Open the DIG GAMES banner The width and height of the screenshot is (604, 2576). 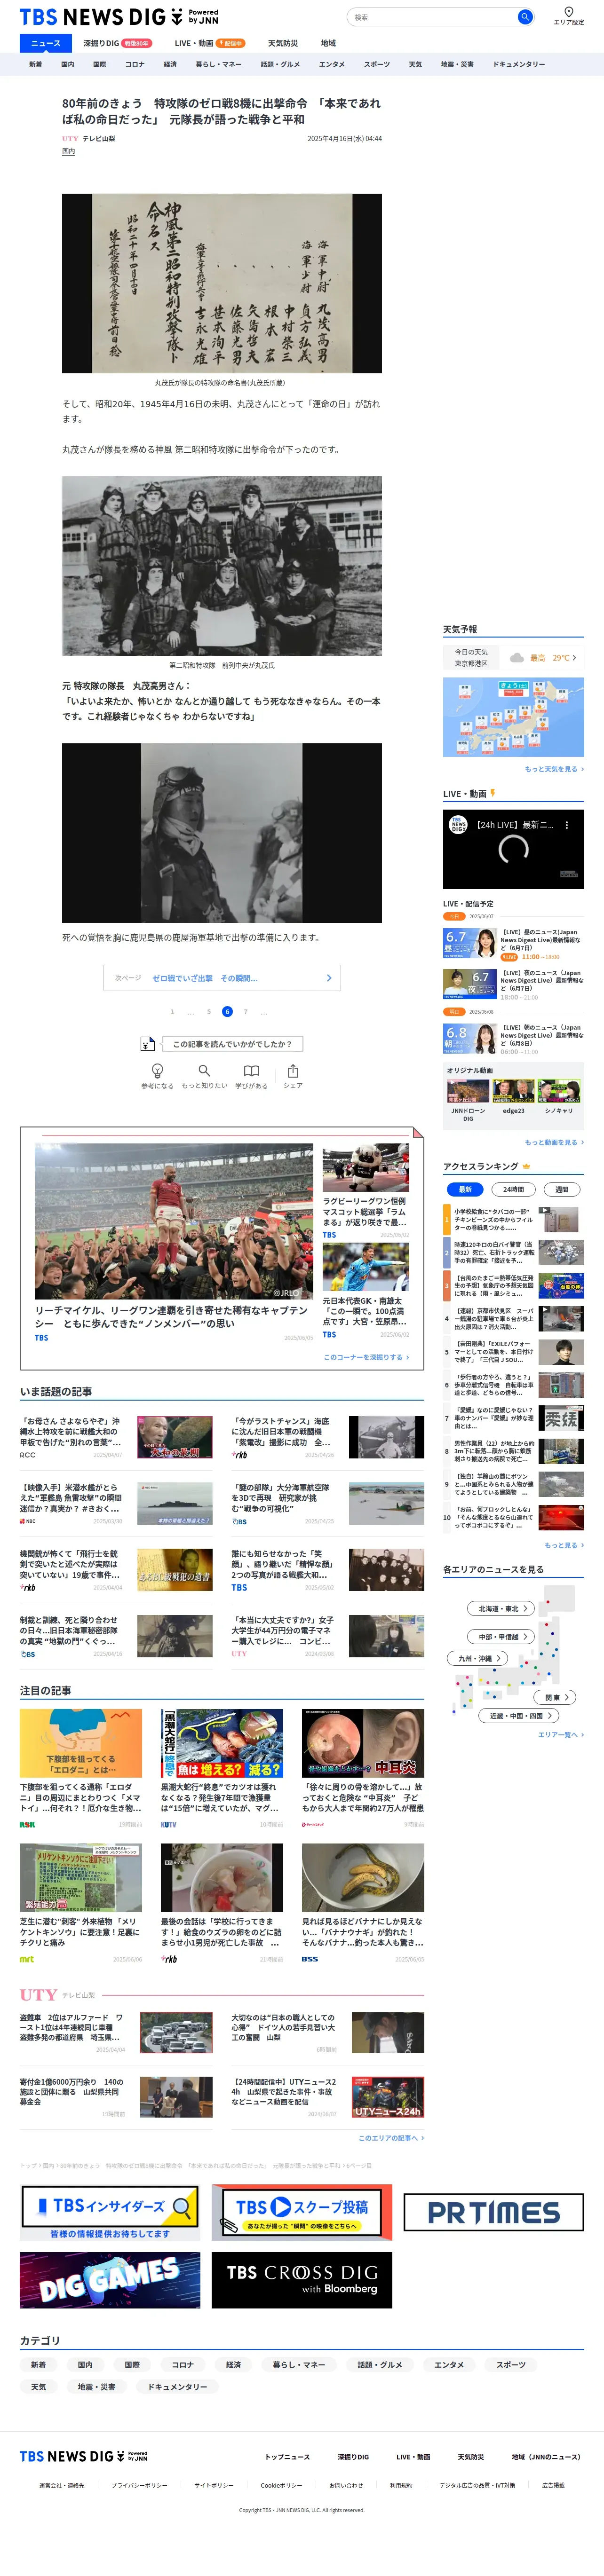[110, 2280]
